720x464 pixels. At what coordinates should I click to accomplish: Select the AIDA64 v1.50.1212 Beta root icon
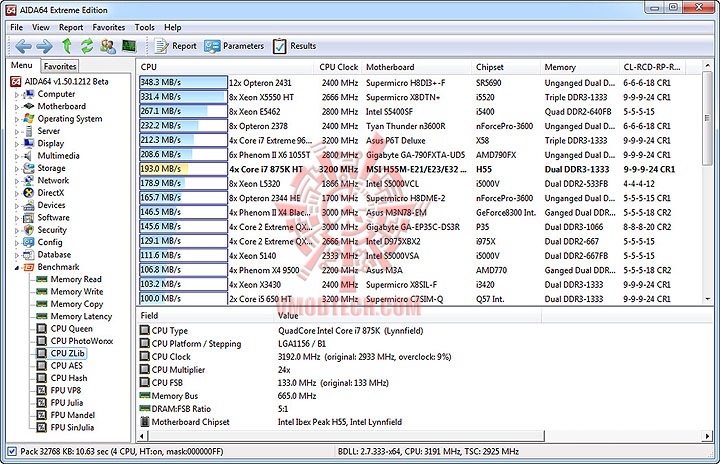(x=16, y=82)
